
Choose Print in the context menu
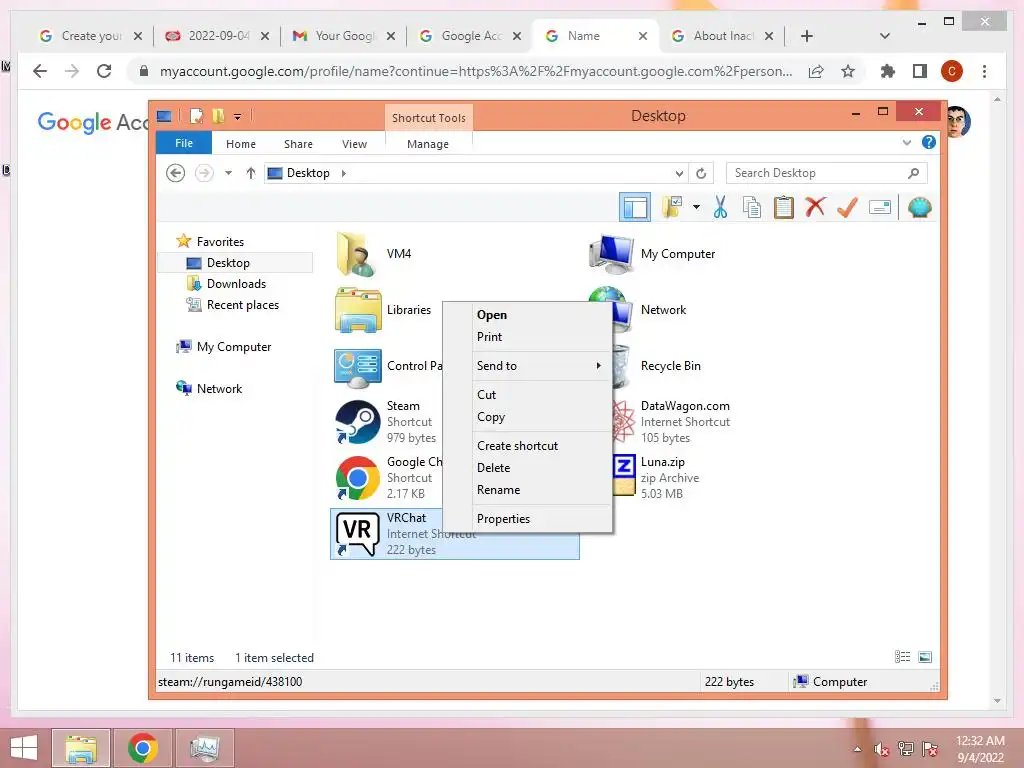point(489,337)
